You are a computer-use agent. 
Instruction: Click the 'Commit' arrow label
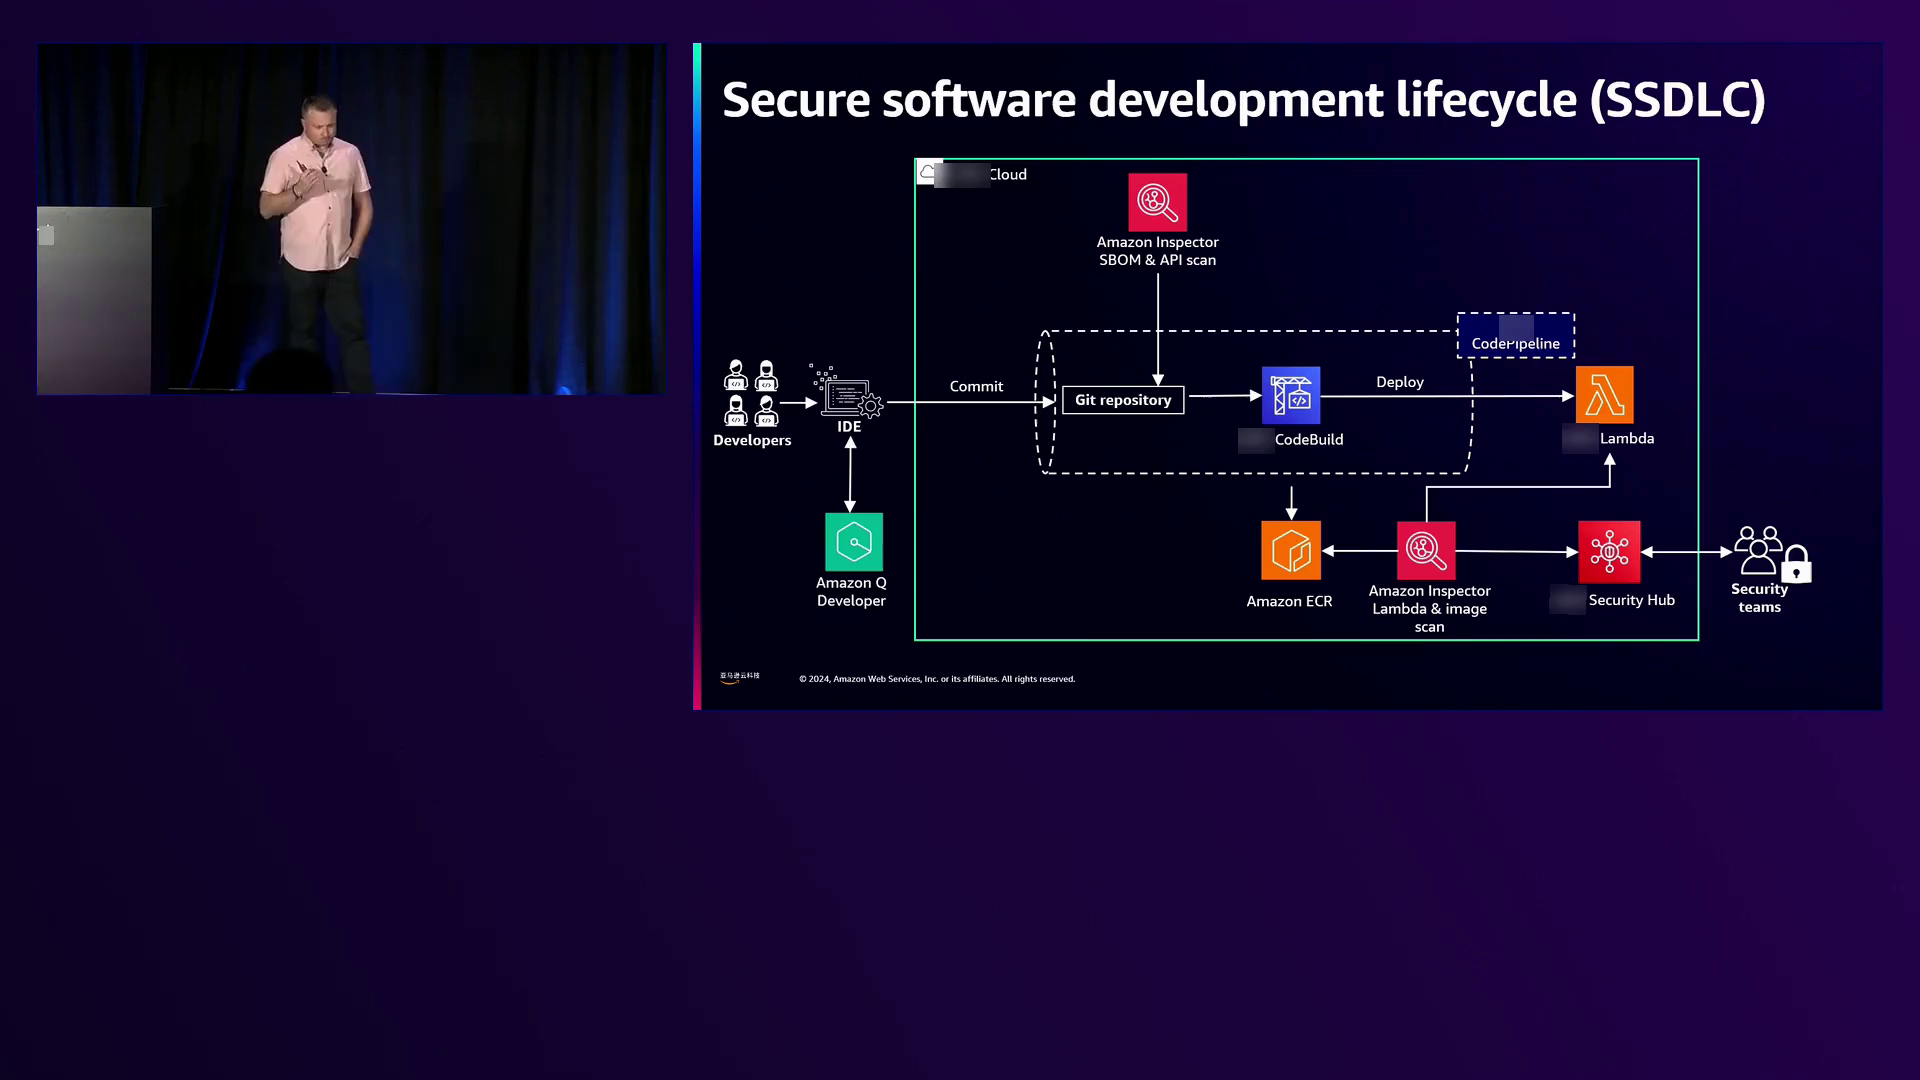tap(976, 386)
